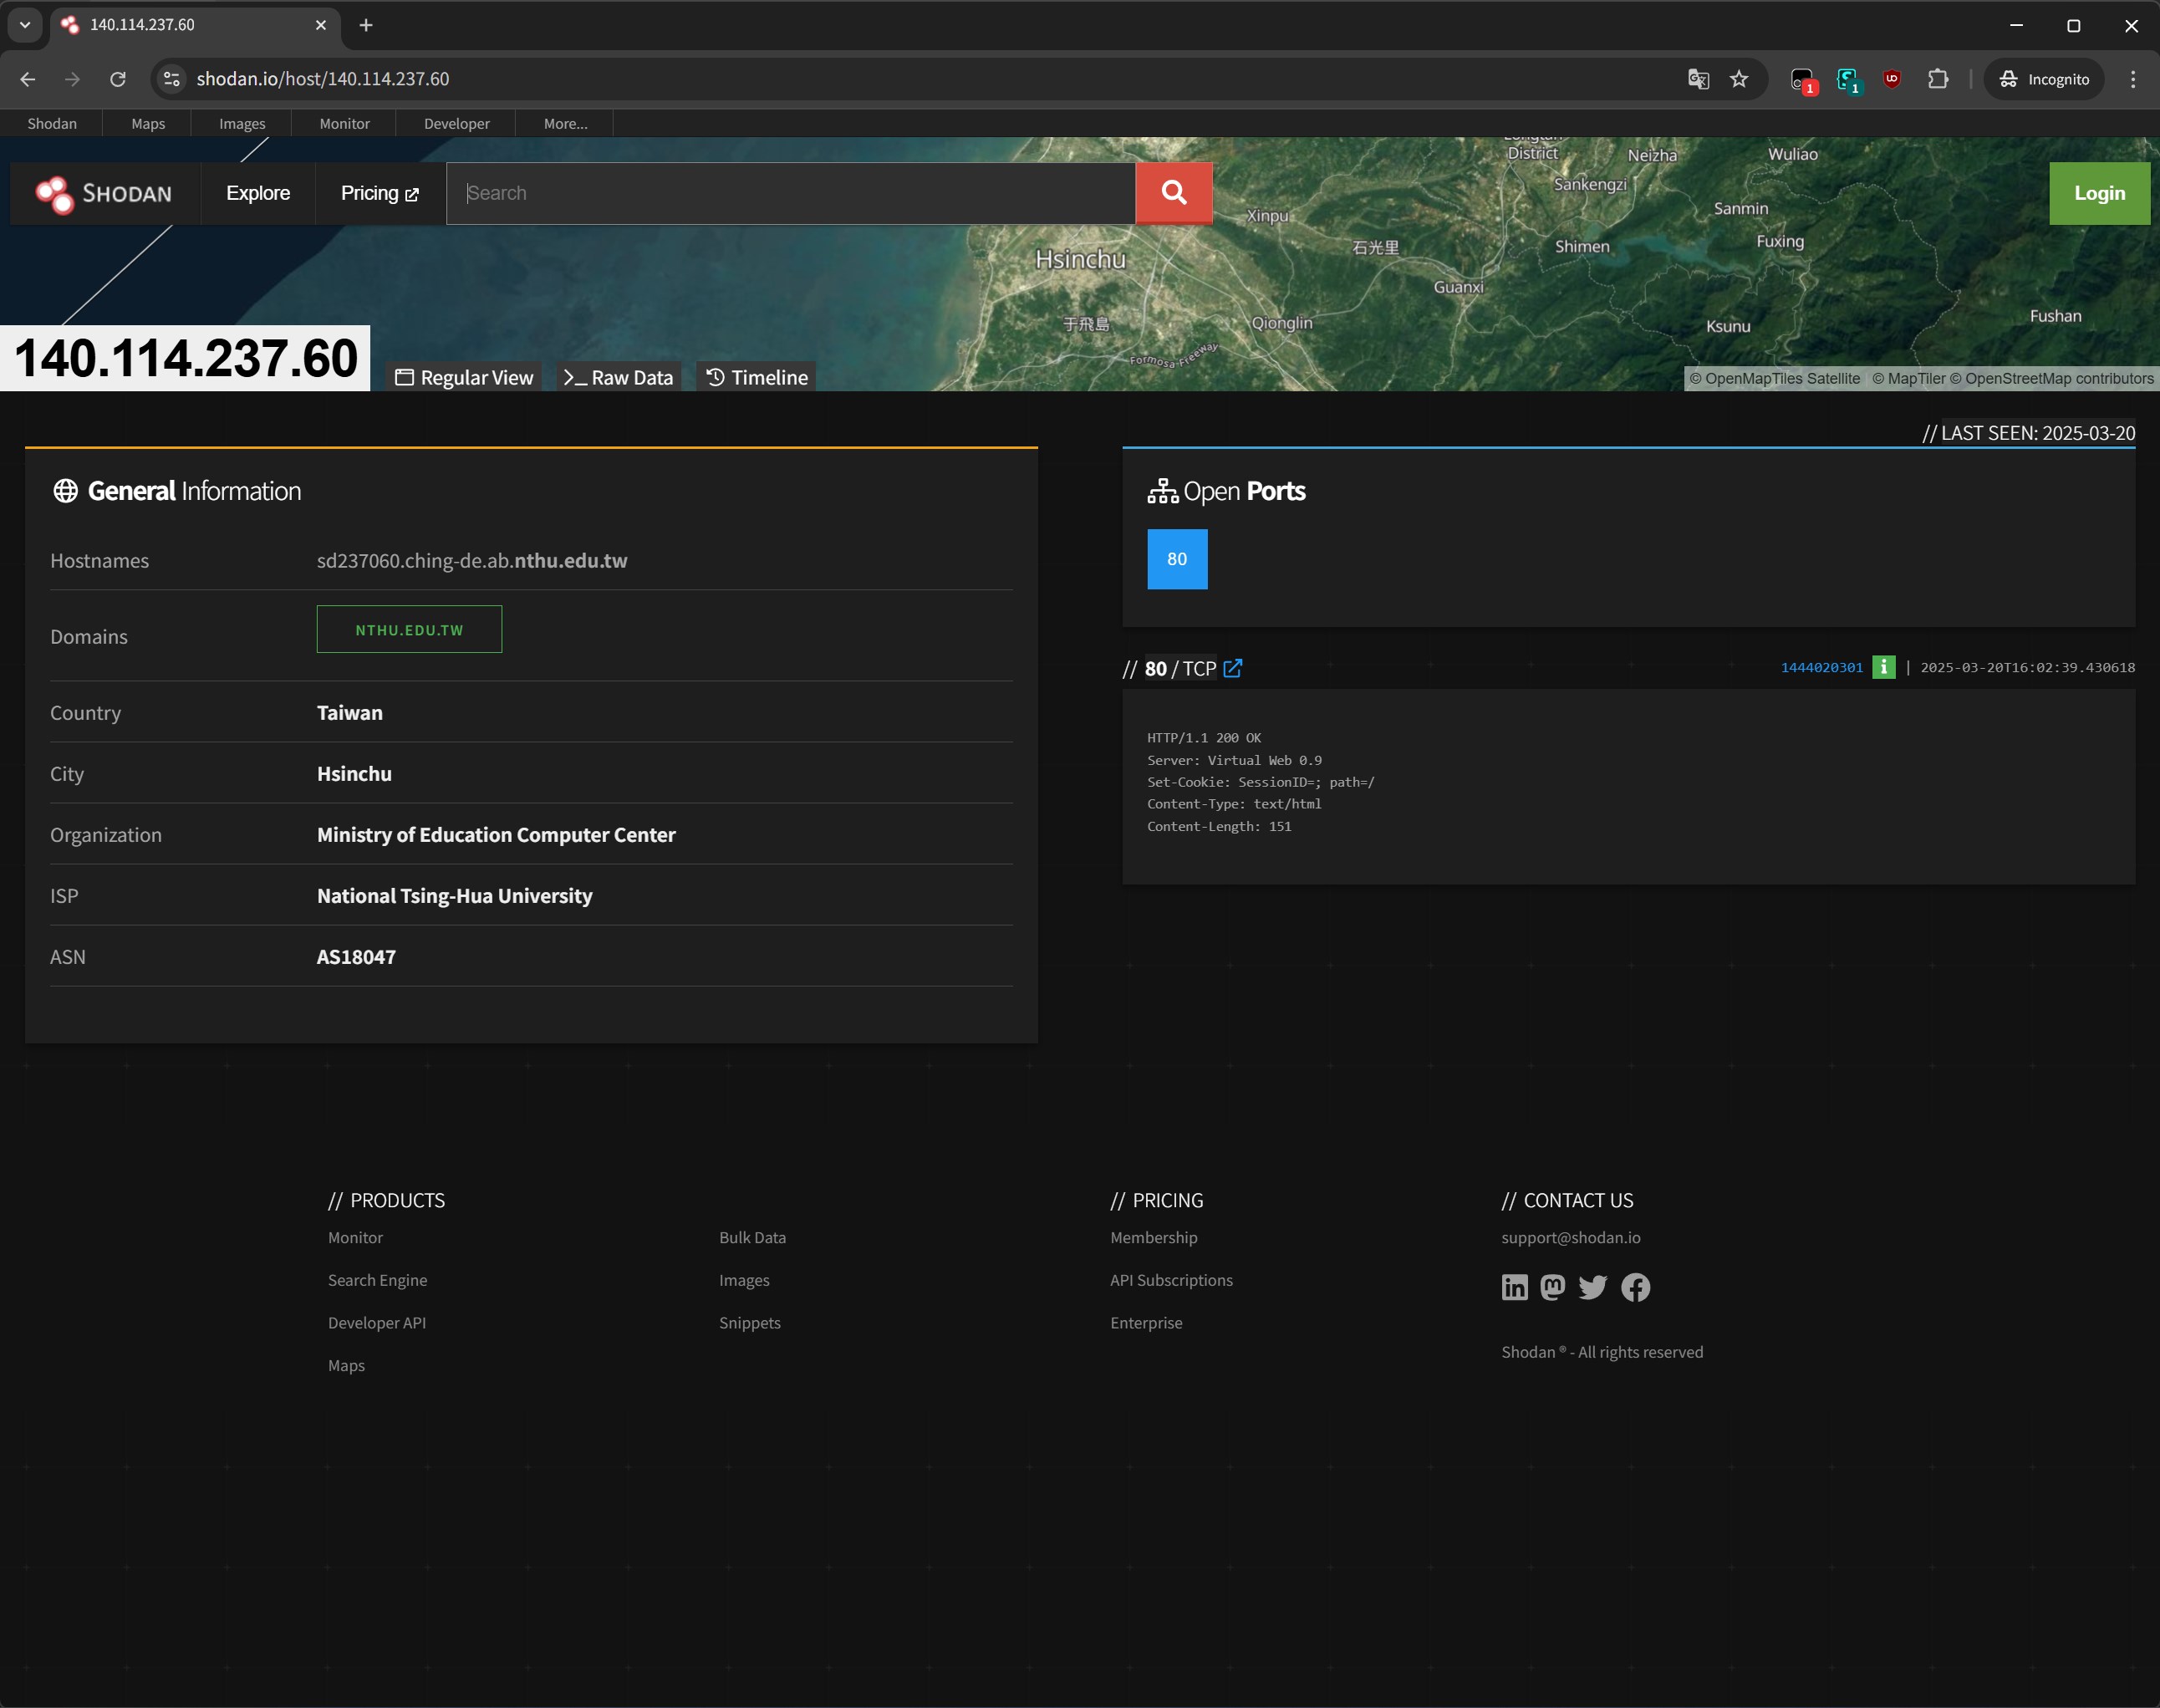Open Shodan's Twitter page icon
Viewport: 2160px width, 1708px height.
[x=1593, y=1287]
